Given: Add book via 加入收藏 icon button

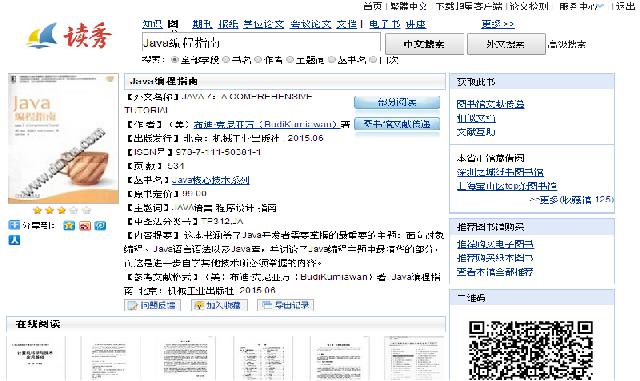Looking at the screenshot, I should pyautogui.click(x=219, y=305).
